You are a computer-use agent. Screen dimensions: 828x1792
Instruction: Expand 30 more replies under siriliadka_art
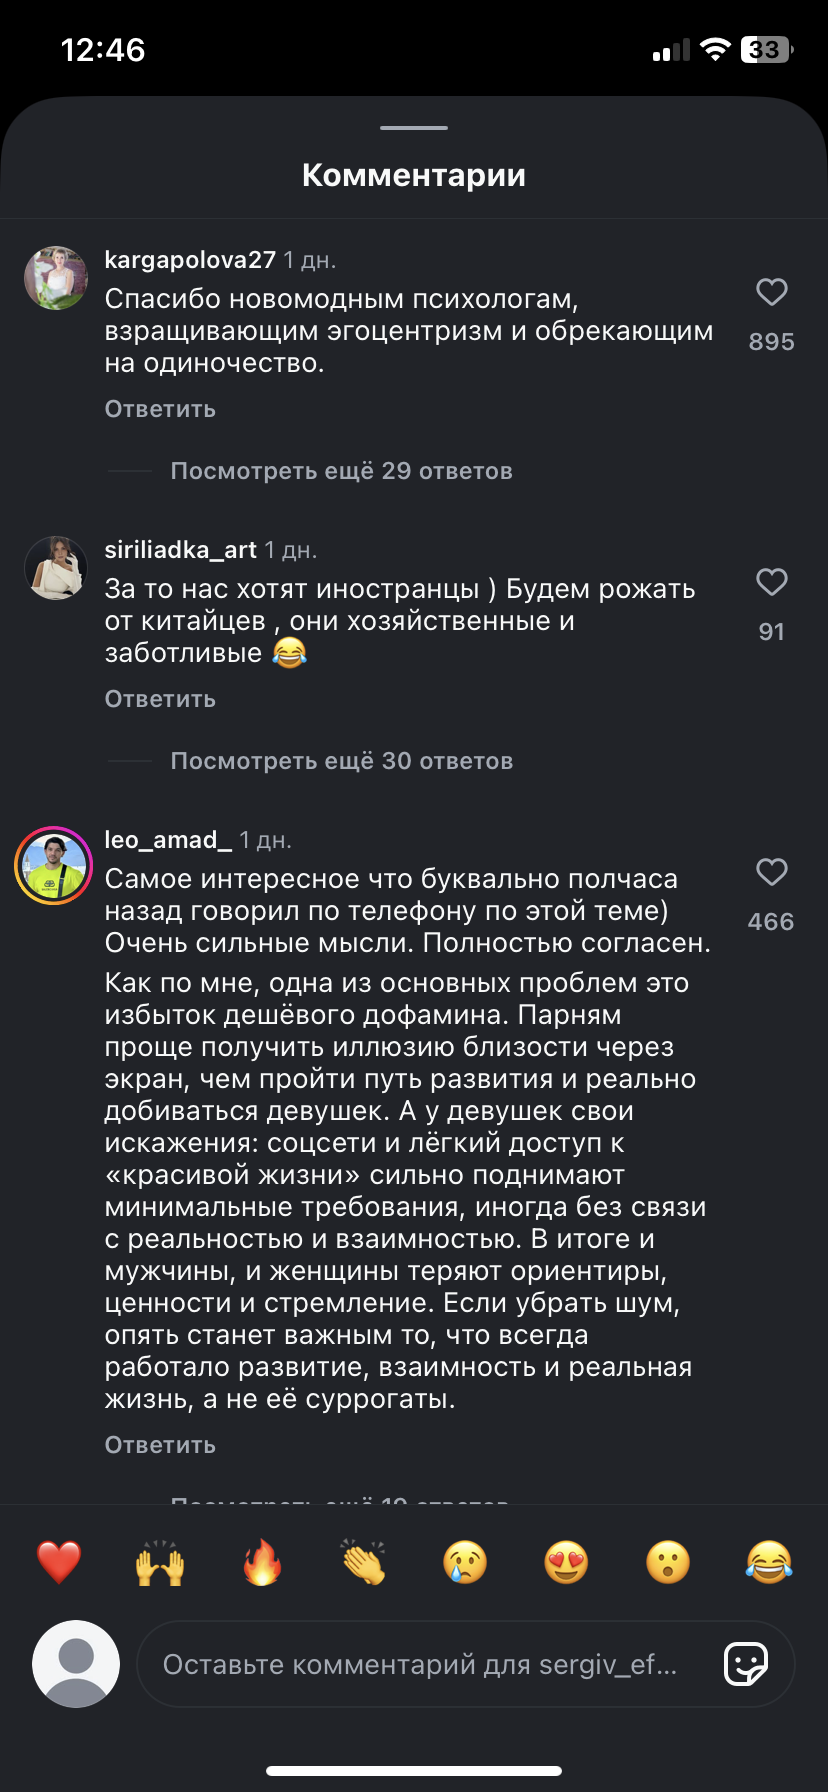341,761
